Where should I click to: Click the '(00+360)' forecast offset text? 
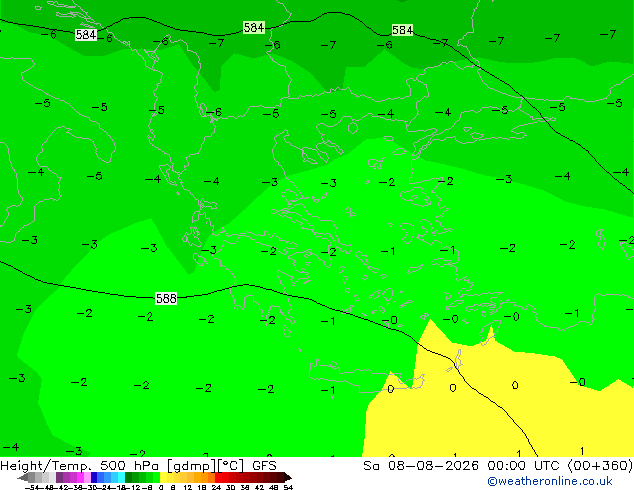(600, 466)
